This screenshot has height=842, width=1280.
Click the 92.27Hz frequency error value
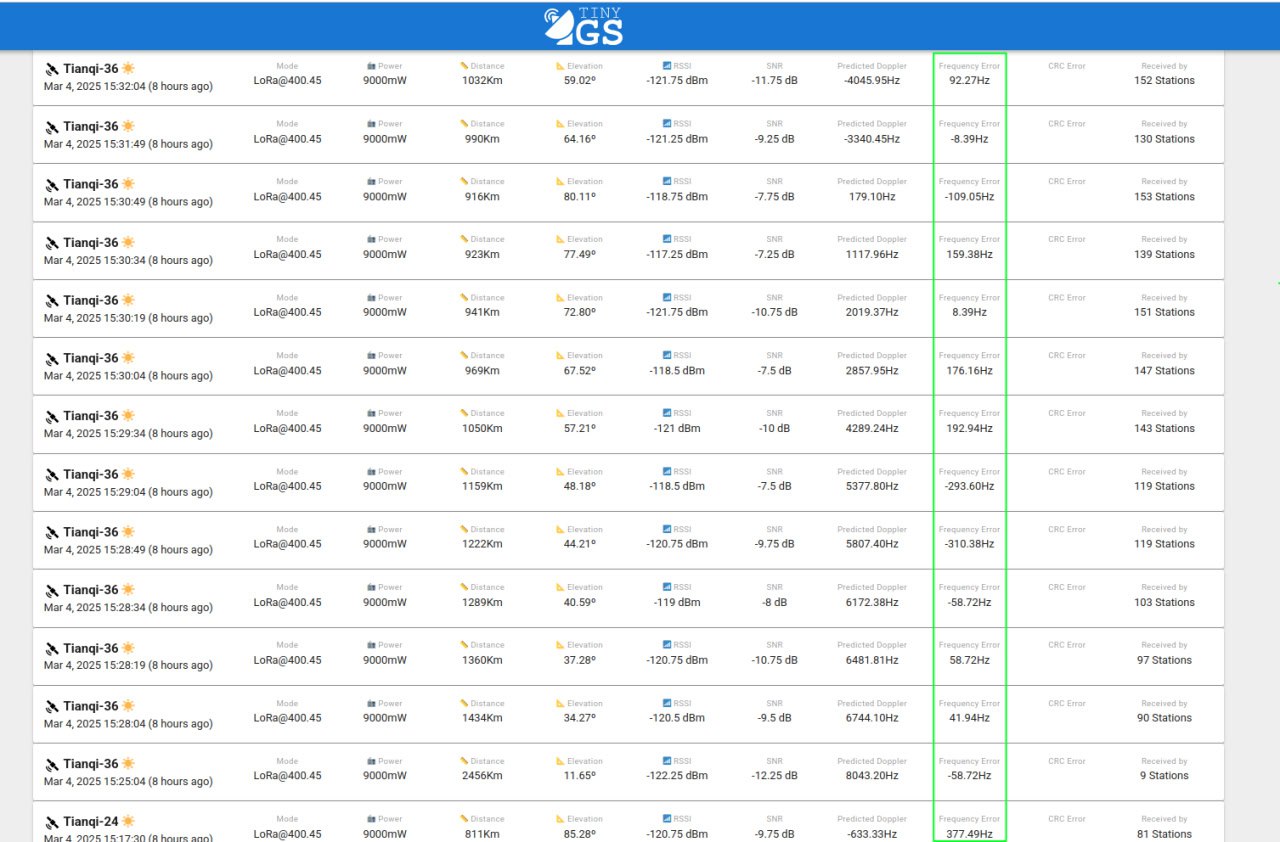click(969, 81)
